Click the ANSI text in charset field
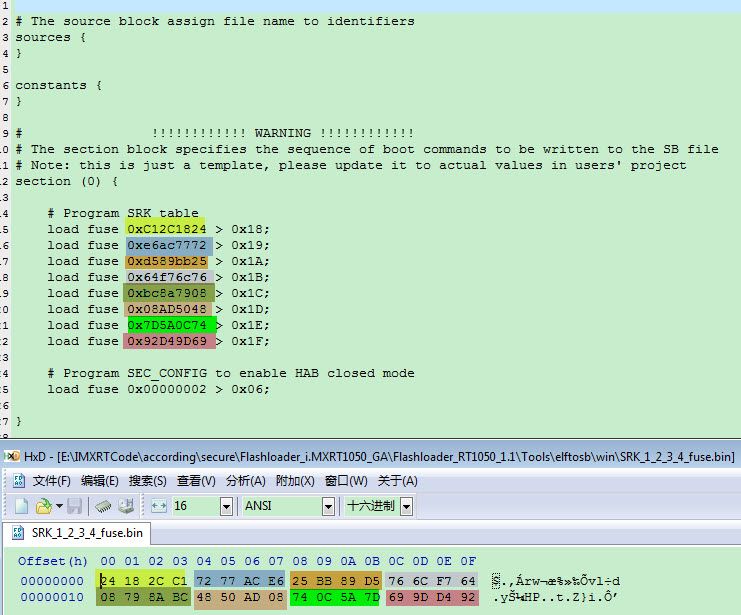Viewport: 741px width, 615px height. tap(258, 506)
